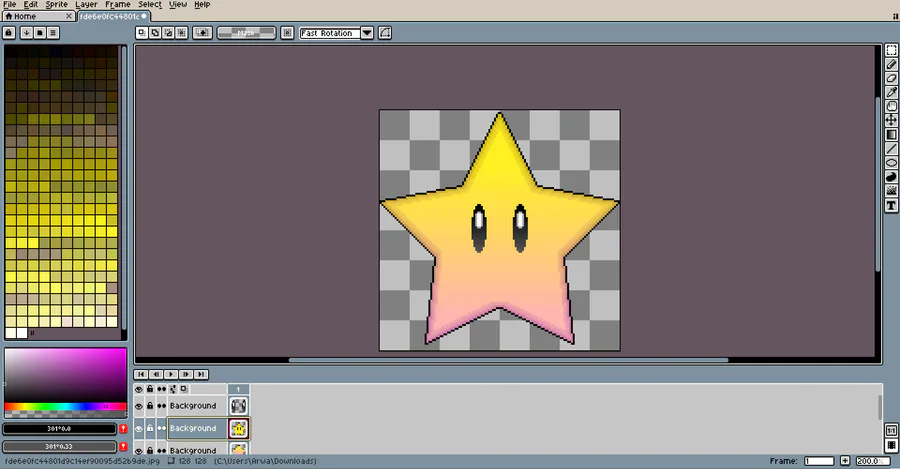Select the Contour tool
The height and width of the screenshot is (469, 900).
[891, 177]
